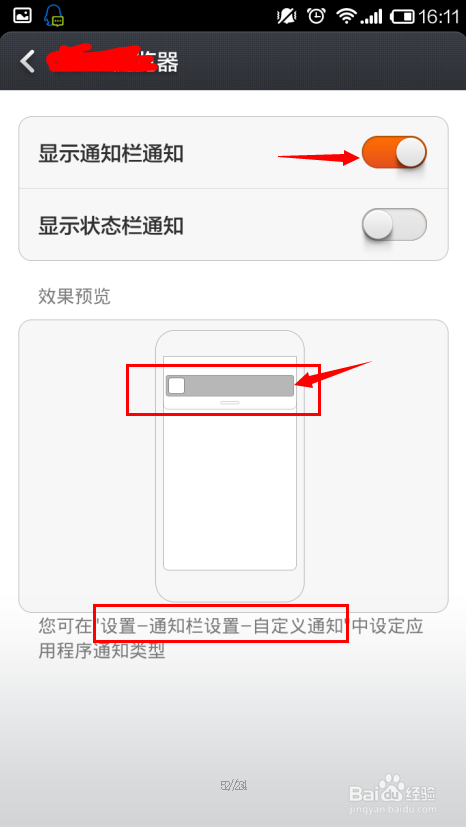The width and height of the screenshot is (466, 827).
Task: Tap the white square icon in preview notification
Action: (x=176, y=386)
